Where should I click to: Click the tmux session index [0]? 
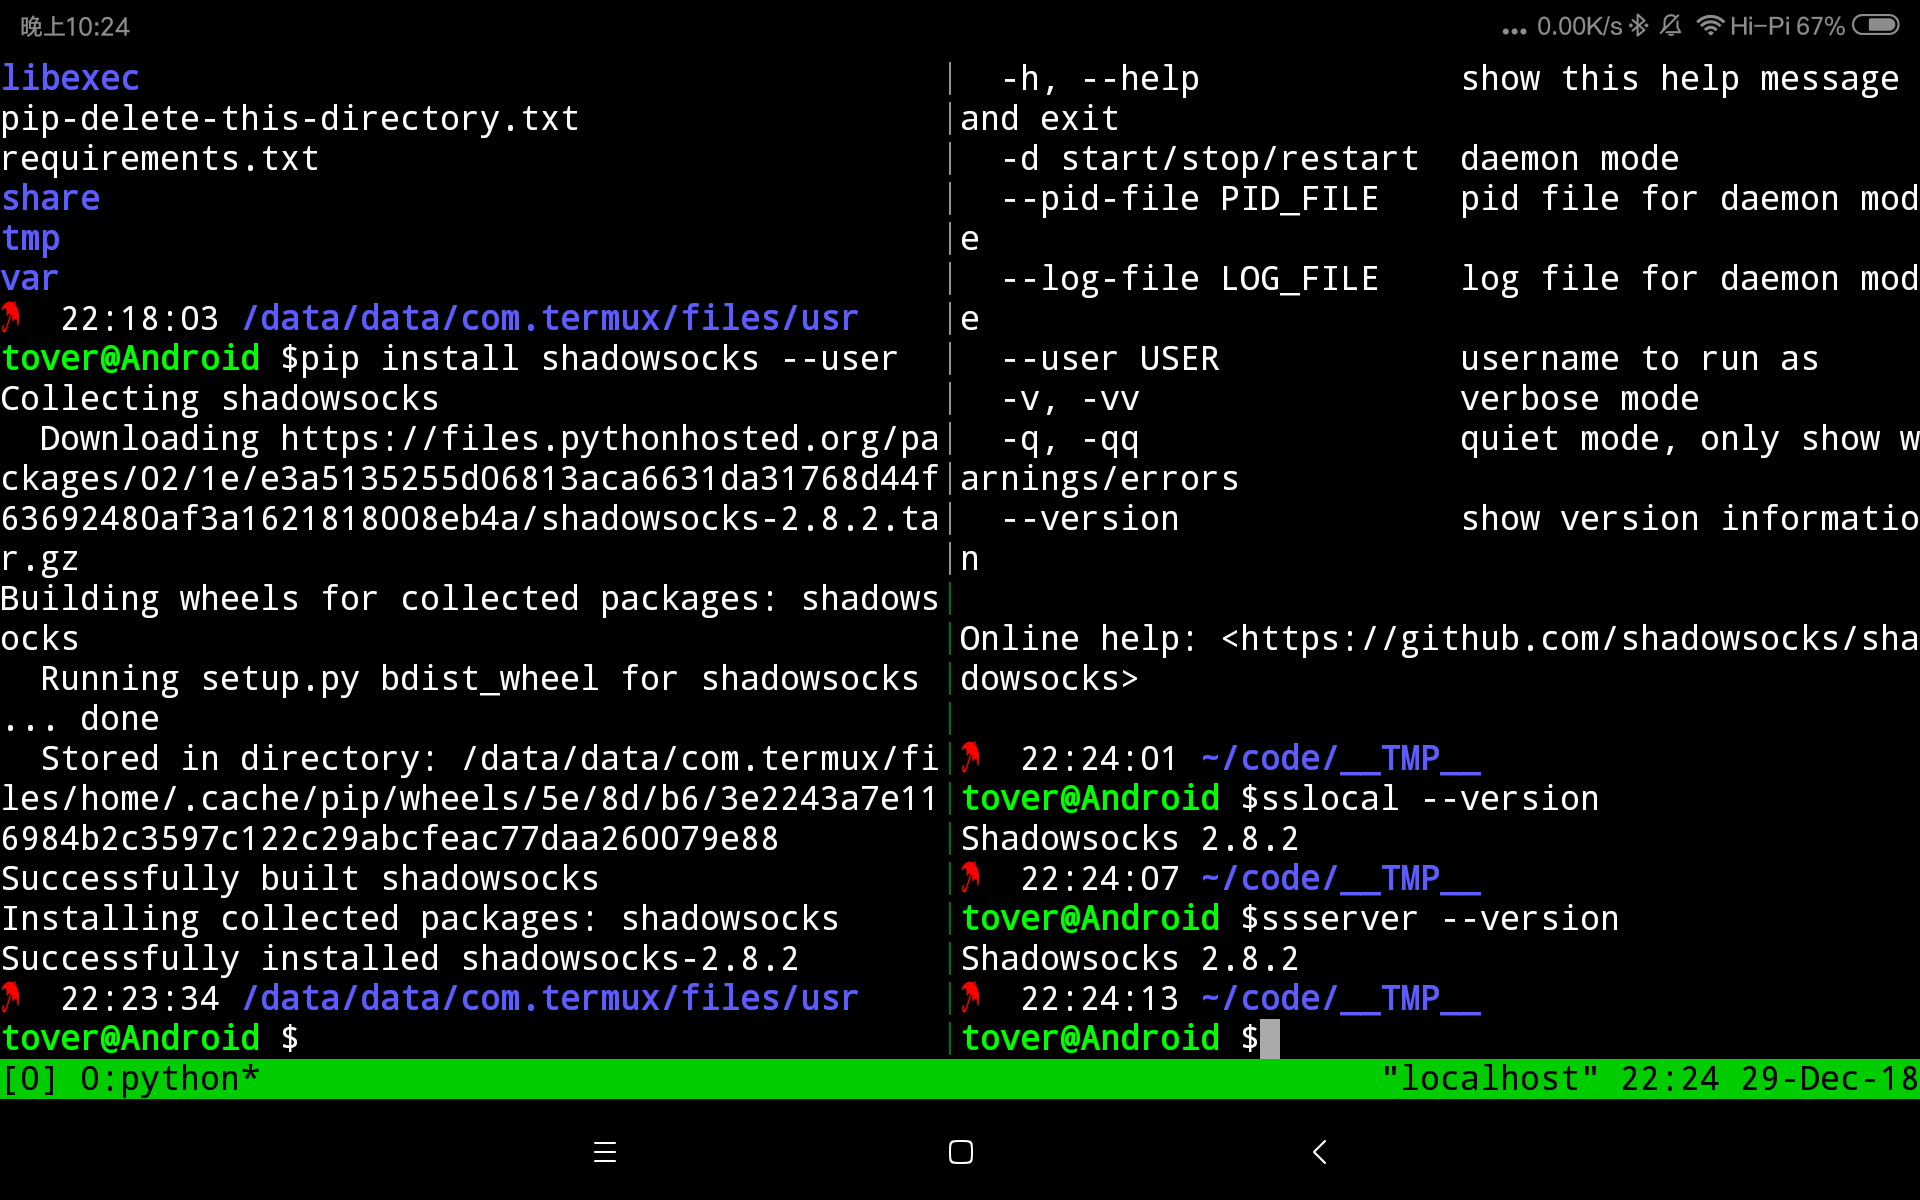pyautogui.click(x=30, y=1079)
